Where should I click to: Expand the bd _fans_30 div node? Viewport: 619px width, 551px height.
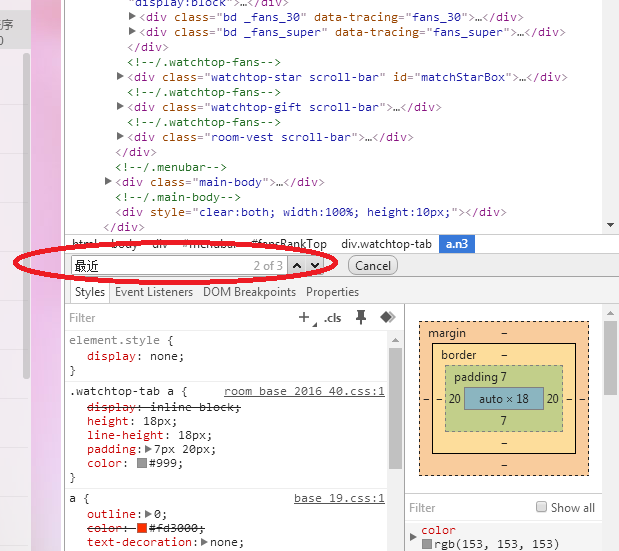pos(132,17)
